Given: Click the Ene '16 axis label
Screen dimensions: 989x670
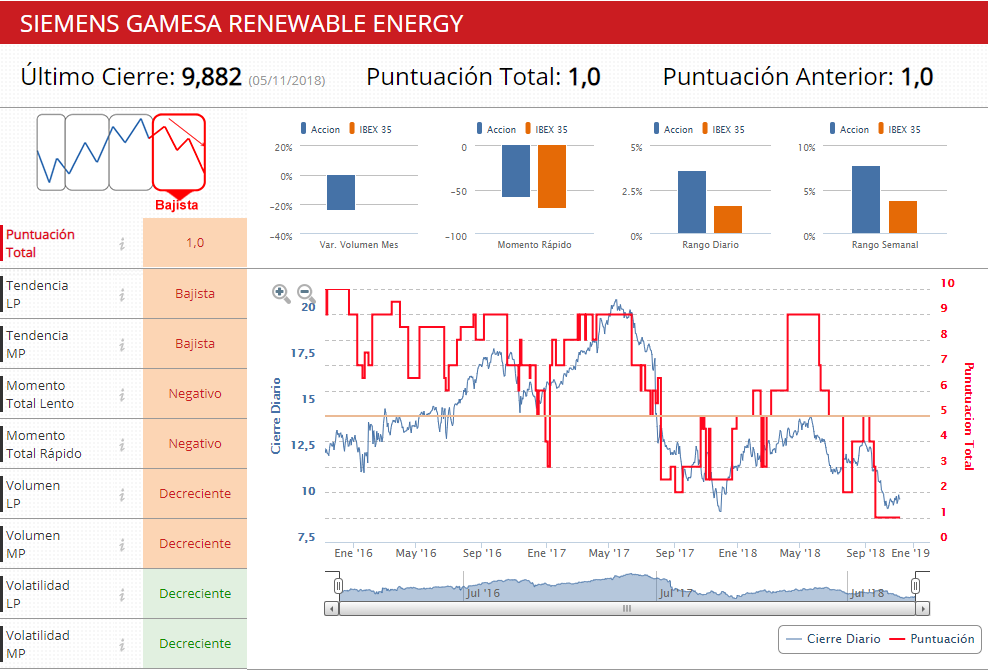Looking at the screenshot, I should pos(353,553).
